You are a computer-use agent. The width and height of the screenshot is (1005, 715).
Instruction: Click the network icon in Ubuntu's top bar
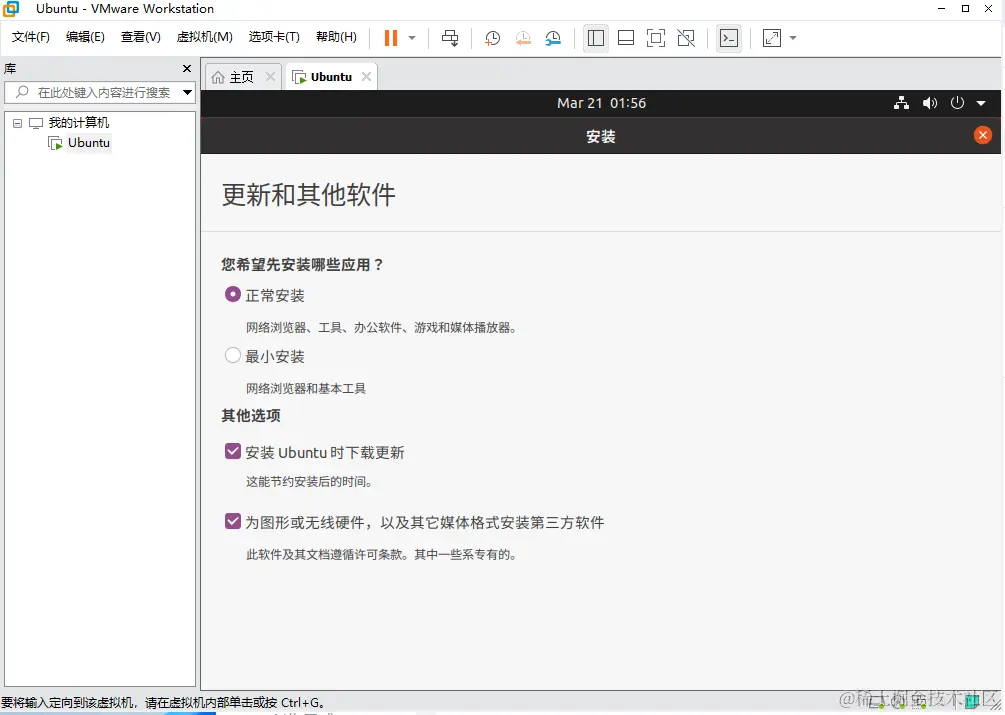tap(901, 103)
